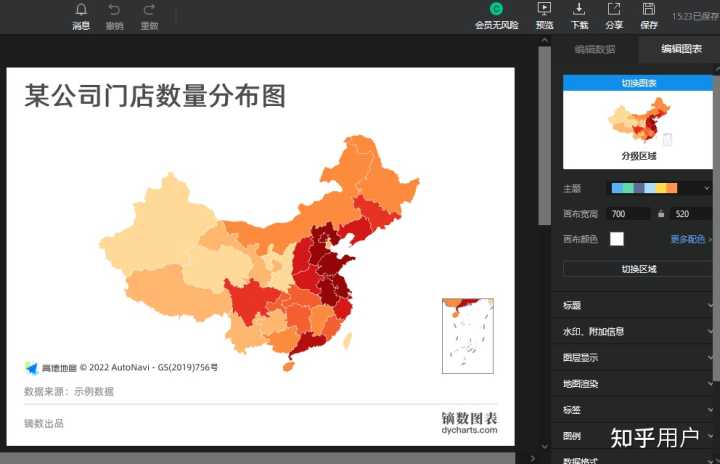Viewport: 720px width, 464px height.
Task: Click the South China Sea inset map
Action: pyautogui.click(x=468, y=336)
